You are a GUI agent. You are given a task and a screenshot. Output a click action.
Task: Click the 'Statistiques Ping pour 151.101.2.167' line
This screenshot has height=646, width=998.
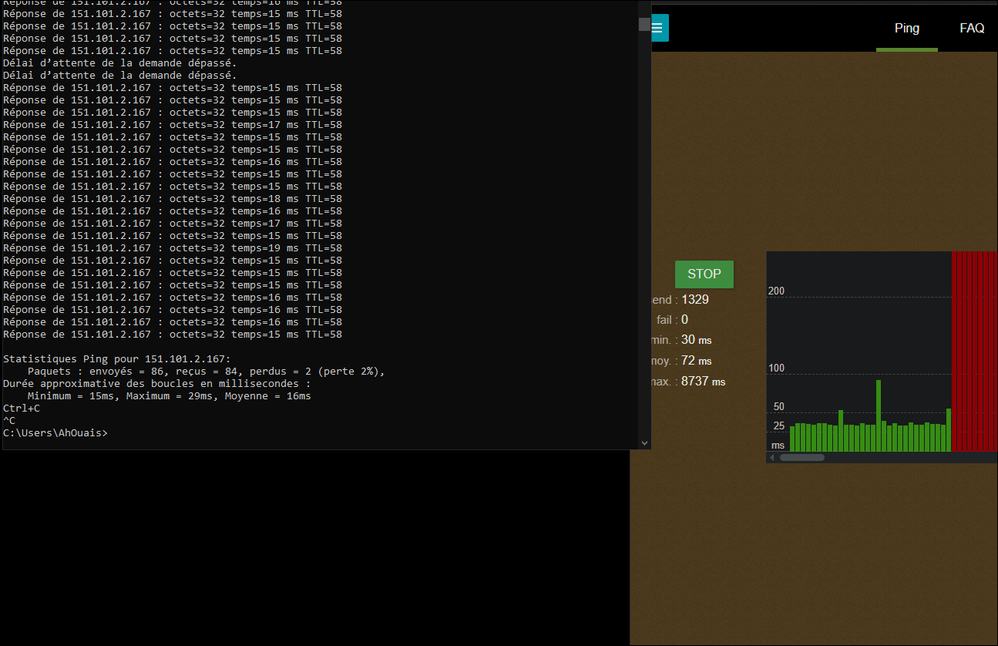click(x=117, y=359)
